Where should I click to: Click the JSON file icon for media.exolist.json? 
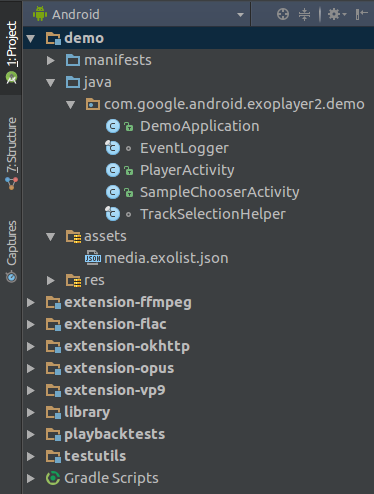tap(93, 258)
